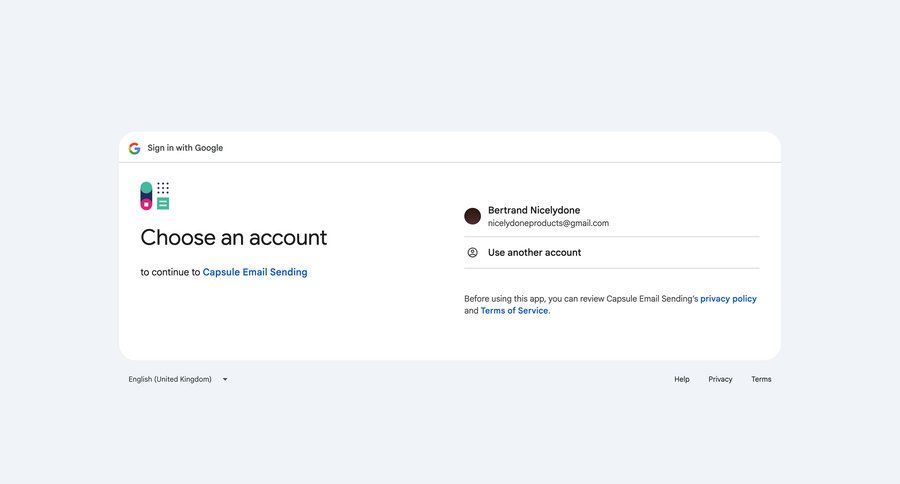Click Bertrand Nicelydone's profile avatar
The image size is (900, 484).
pyautogui.click(x=473, y=216)
